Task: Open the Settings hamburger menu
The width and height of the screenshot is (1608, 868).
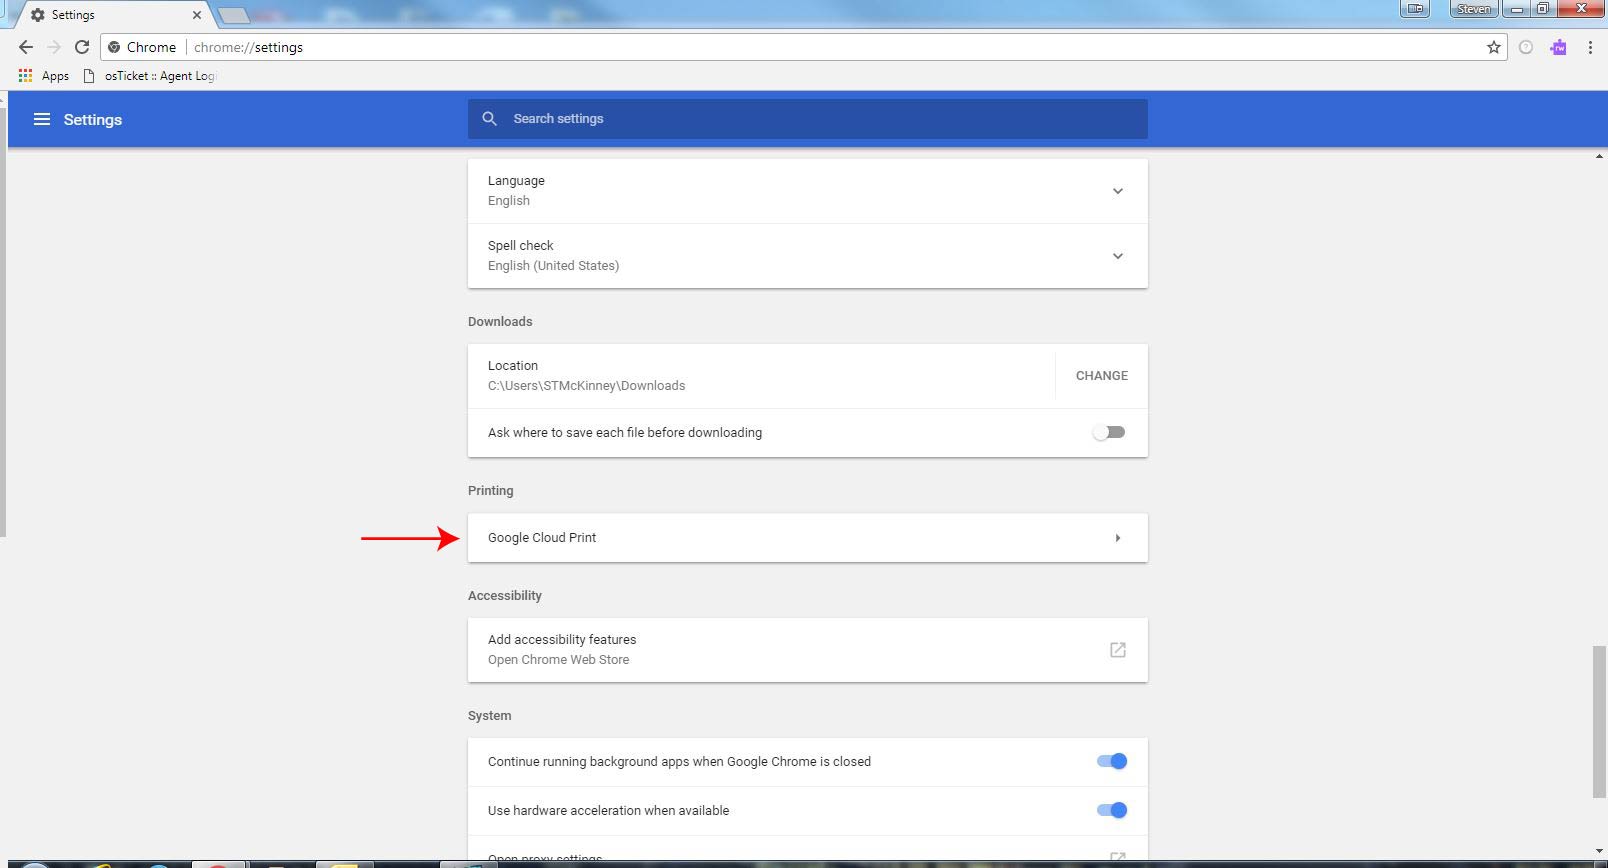Action: pyautogui.click(x=41, y=119)
